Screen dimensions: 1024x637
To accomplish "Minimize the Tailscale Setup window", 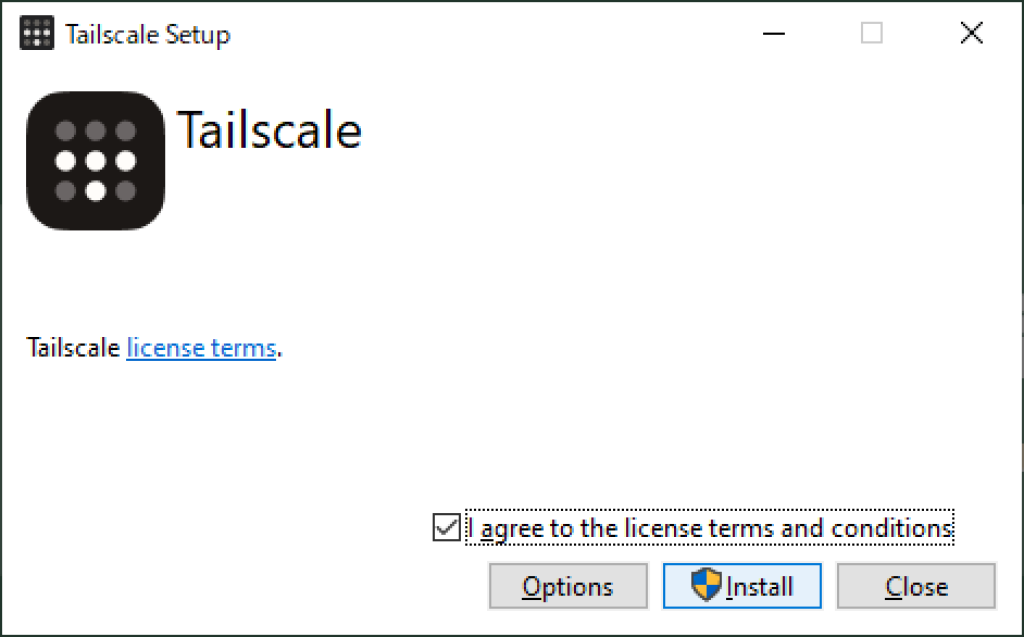I will tap(772, 33).
